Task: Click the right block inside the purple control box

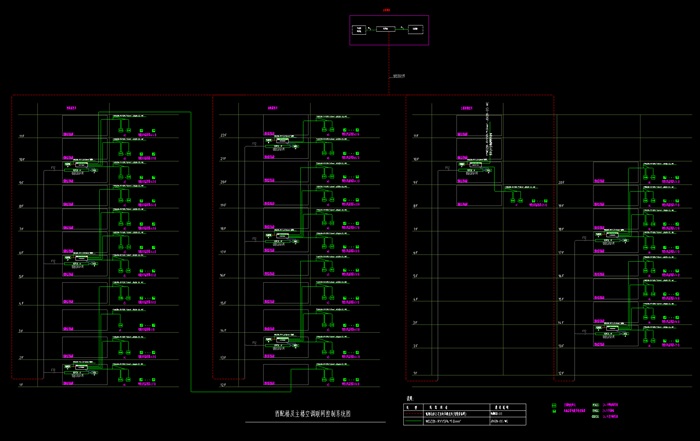Action: [415, 29]
